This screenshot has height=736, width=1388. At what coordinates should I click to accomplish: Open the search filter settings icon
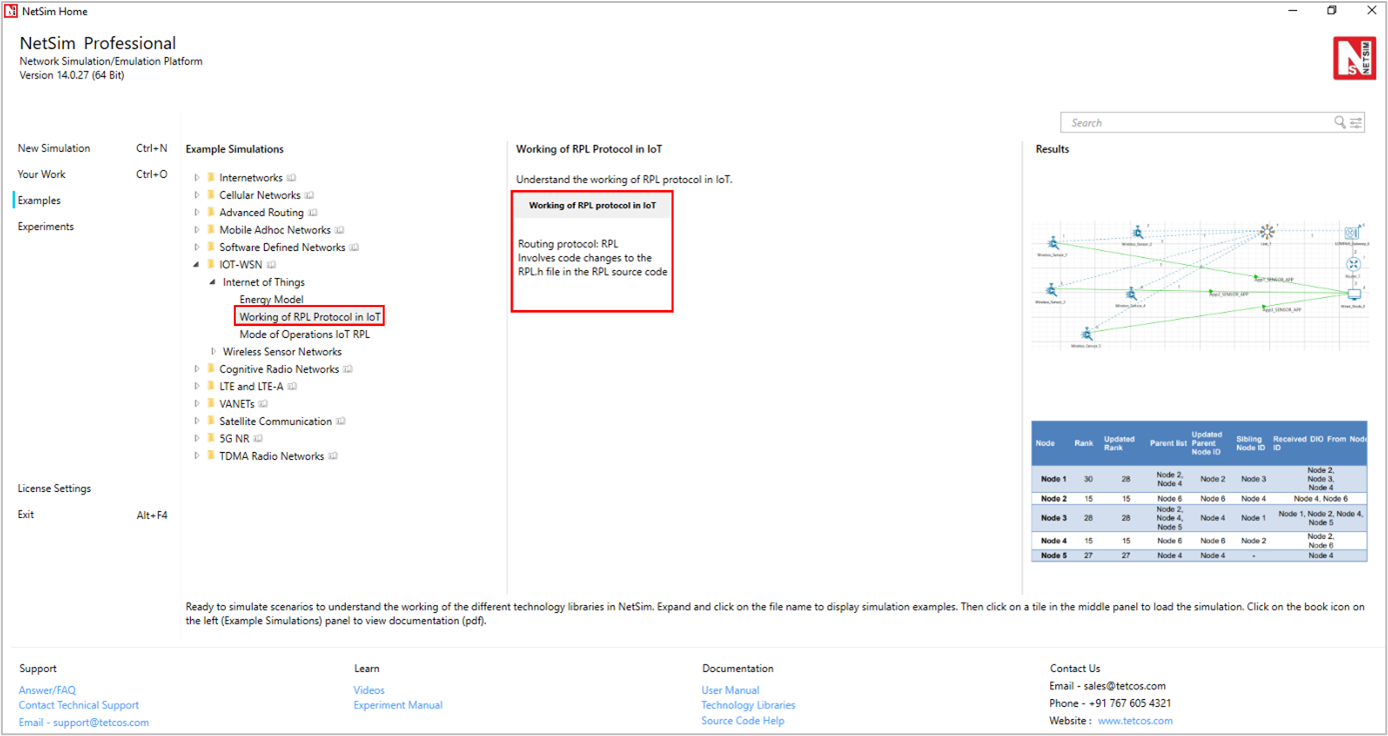pyautogui.click(x=1356, y=123)
